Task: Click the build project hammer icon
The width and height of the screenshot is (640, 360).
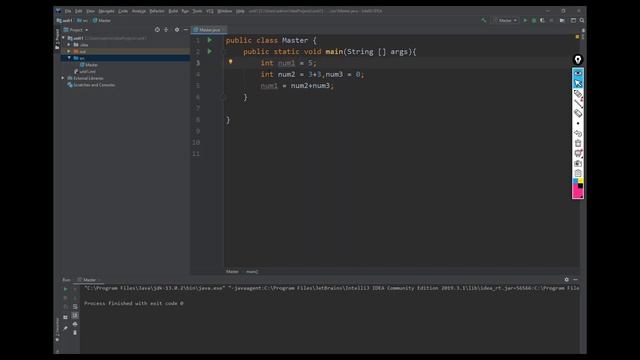Action: click(484, 20)
